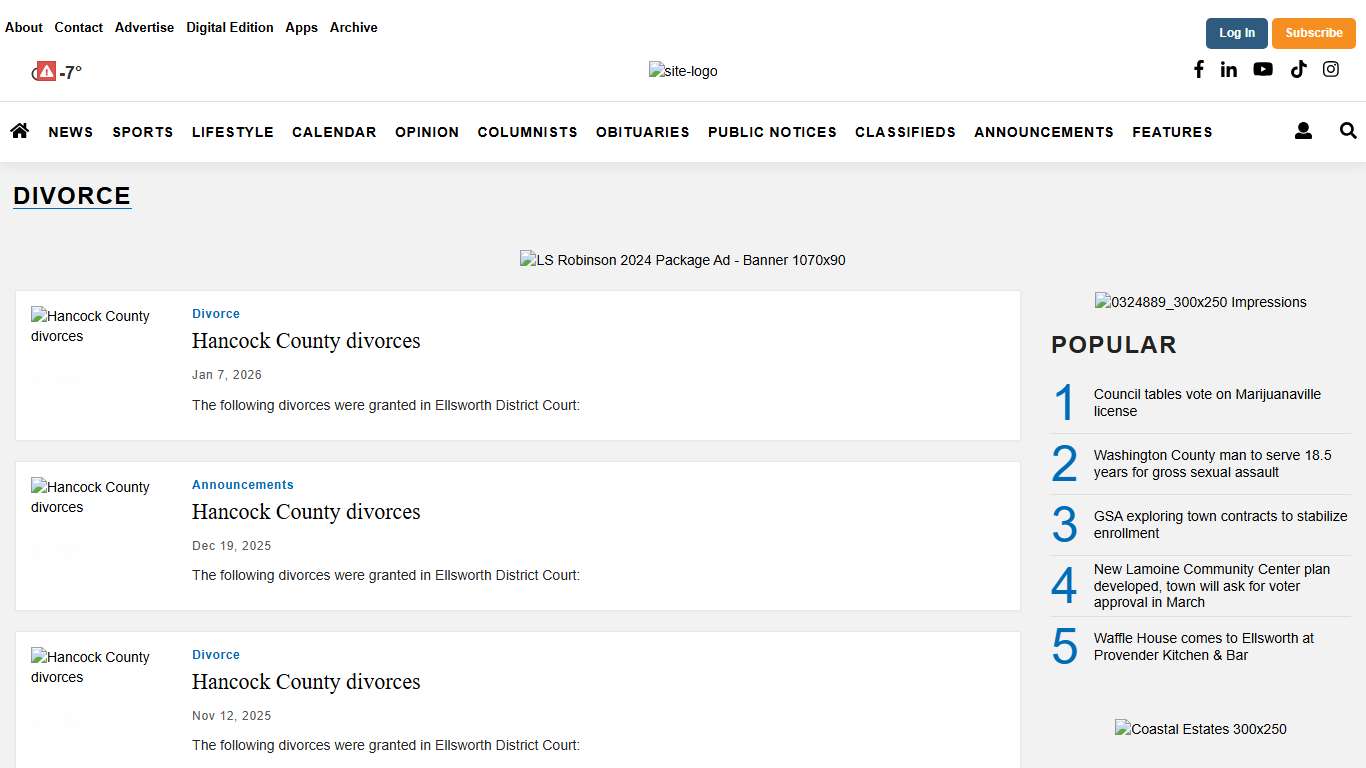Image resolution: width=1366 pixels, height=768 pixels.
Task: Open the Jan 7, 2026 divorces article
Action: [x=306, y=341]
